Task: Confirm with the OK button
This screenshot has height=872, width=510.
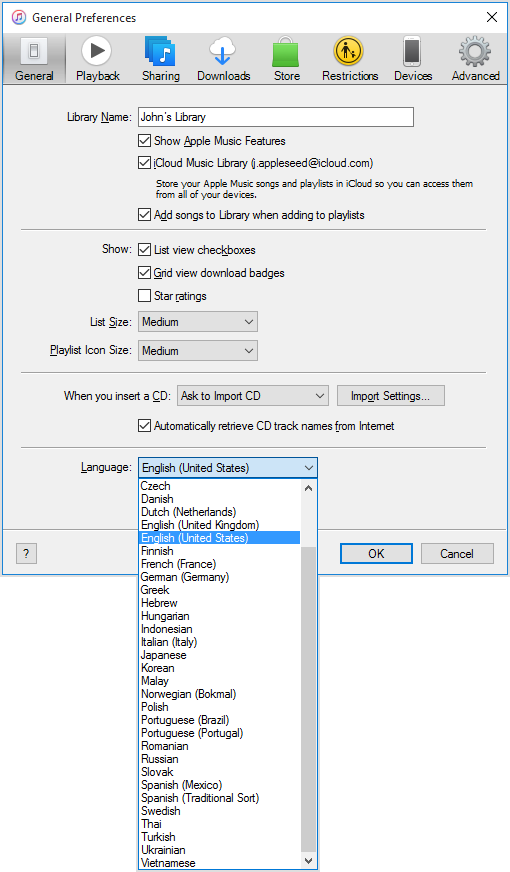Action: point(377,553)
